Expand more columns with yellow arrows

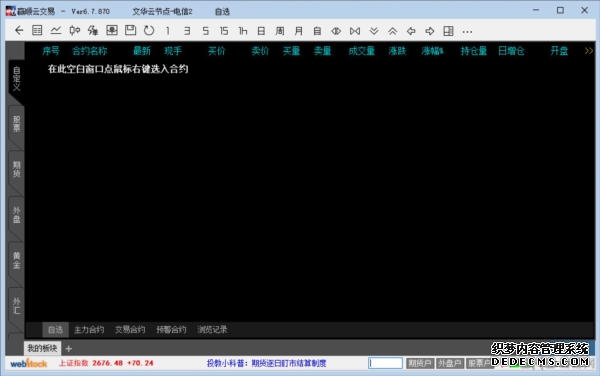point(589,51)
